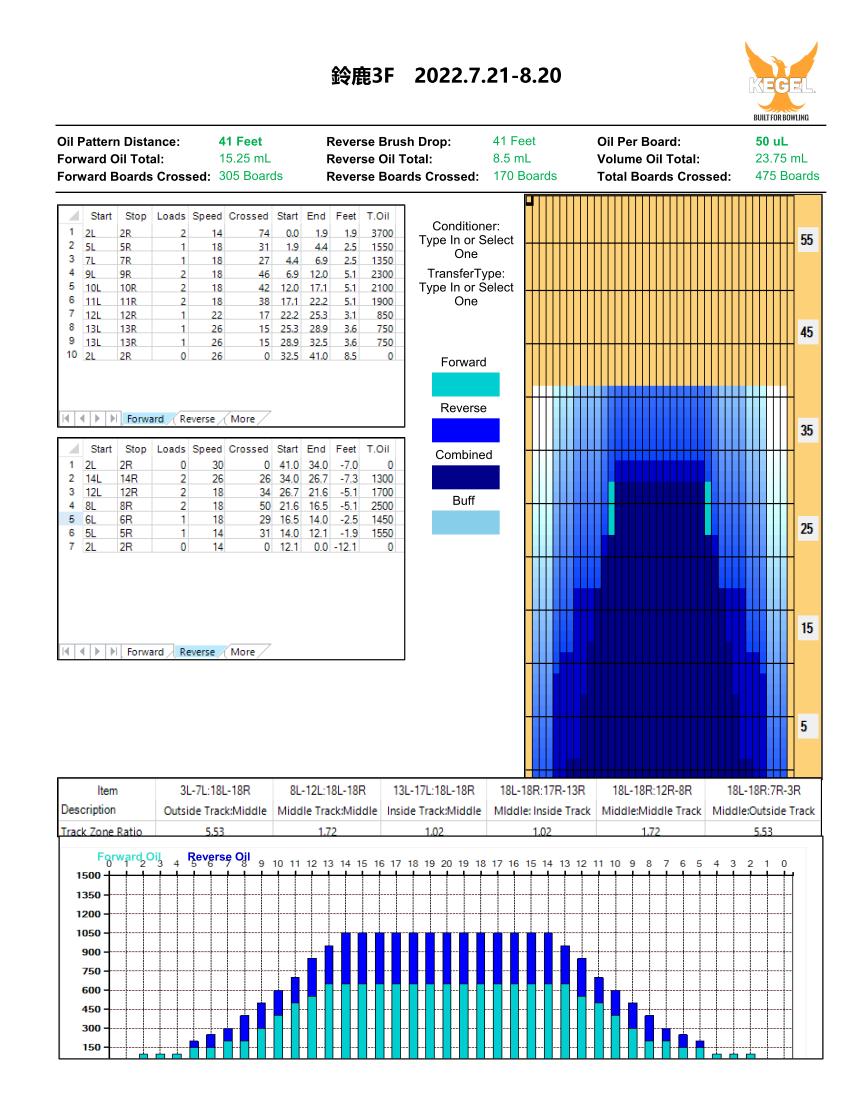This screenshot has width=850, height=1100.
Task: Click the 23.75 mL Volume Oil Total value
Action: click(781, 159)
